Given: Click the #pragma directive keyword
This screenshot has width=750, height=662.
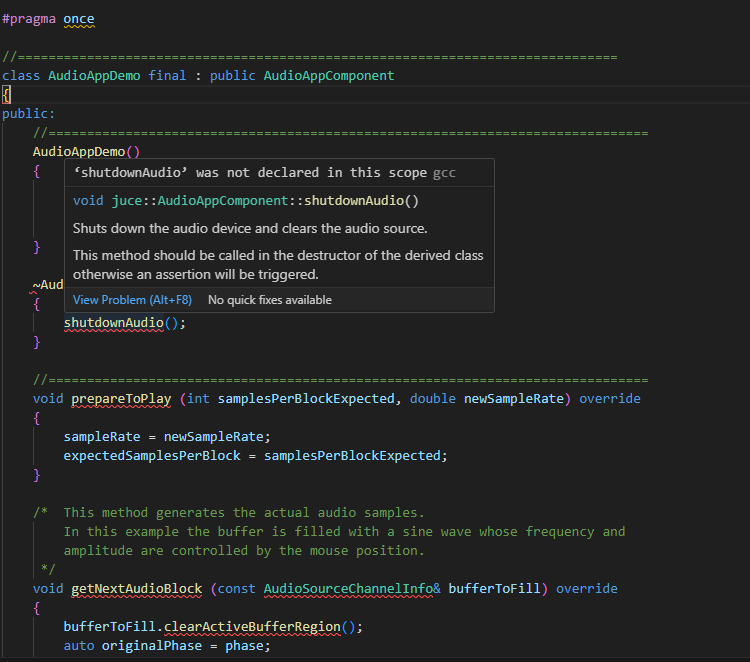Looking at the screenshot, I should pos(29,19).
